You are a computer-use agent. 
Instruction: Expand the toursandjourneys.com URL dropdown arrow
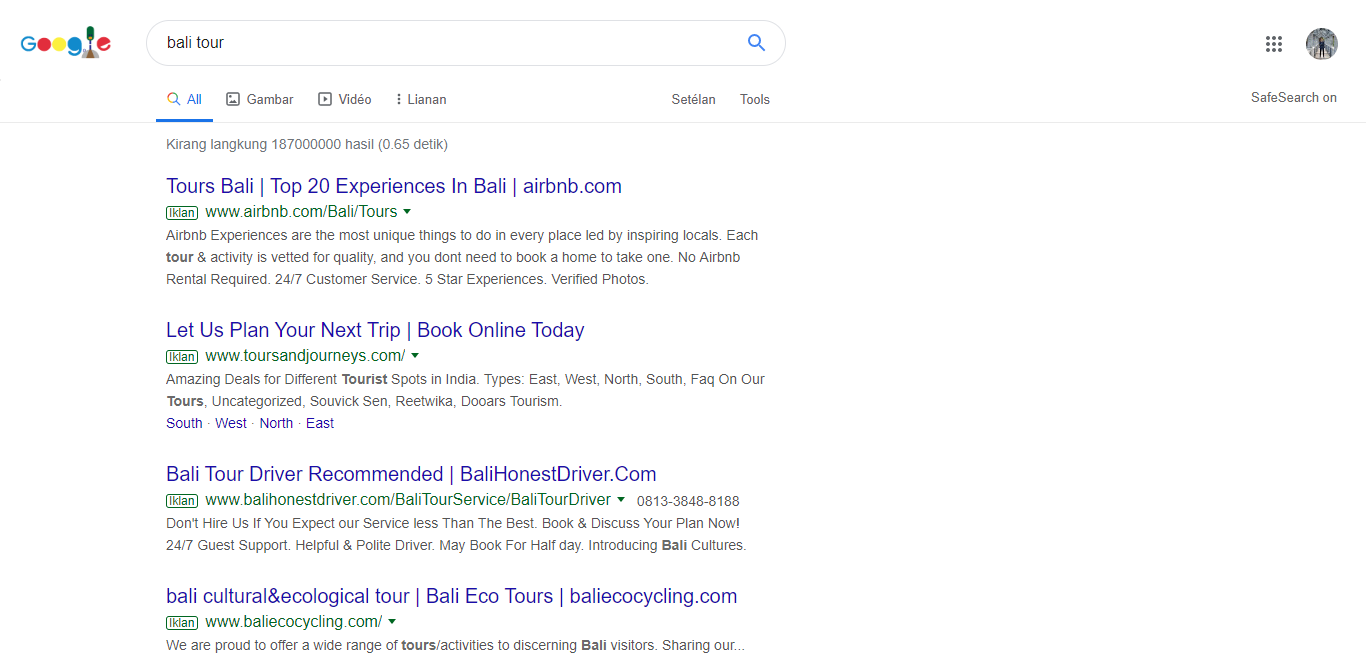(415, 356)
